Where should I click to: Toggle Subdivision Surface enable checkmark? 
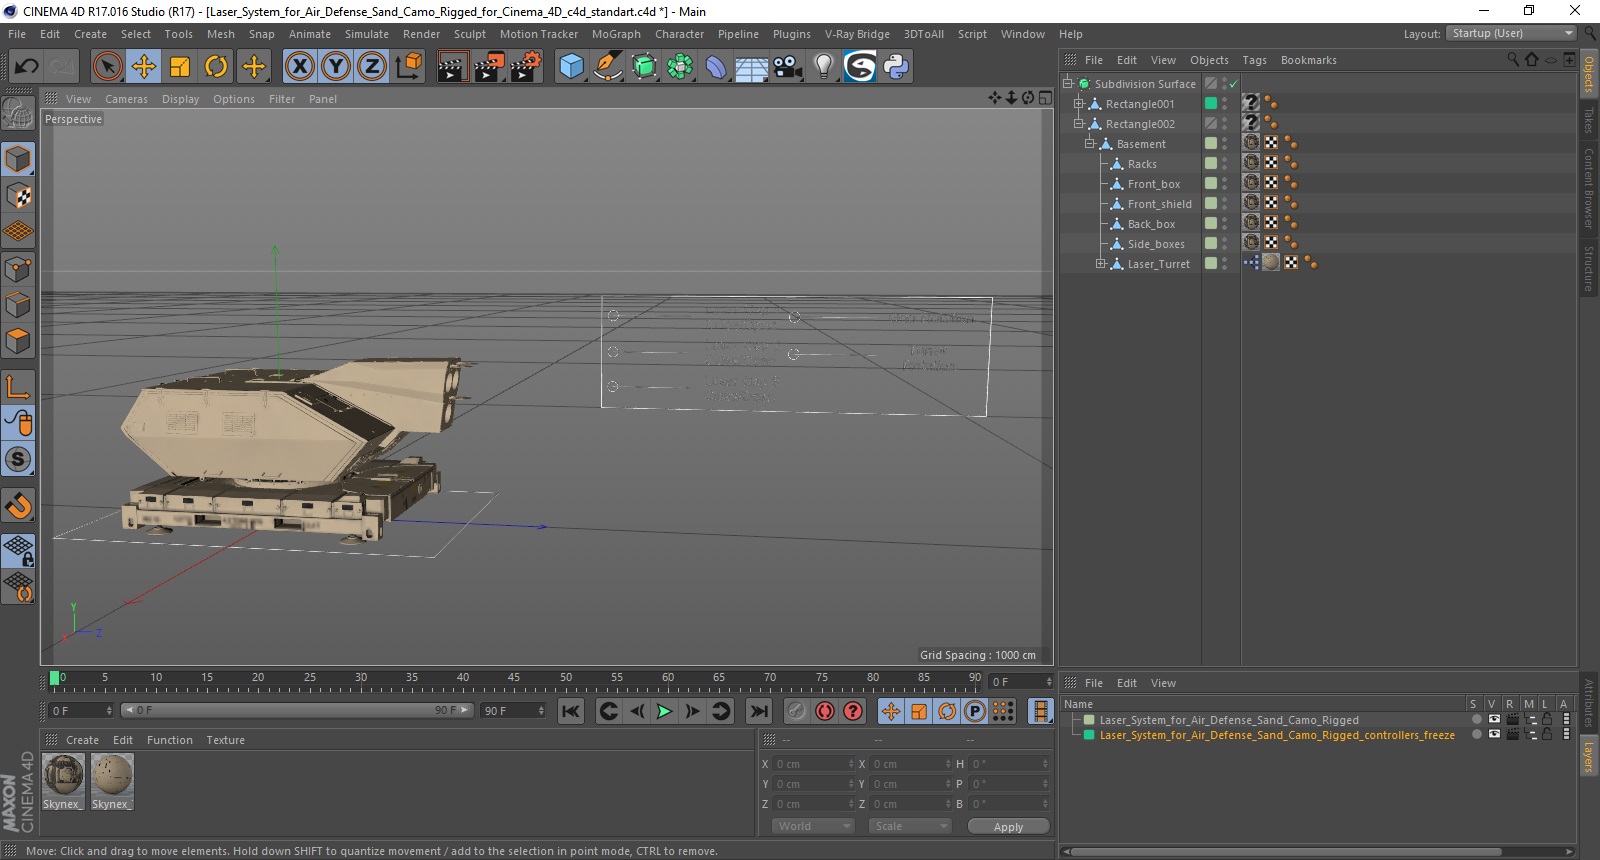pyautogui.click(x=1233, y=84)
